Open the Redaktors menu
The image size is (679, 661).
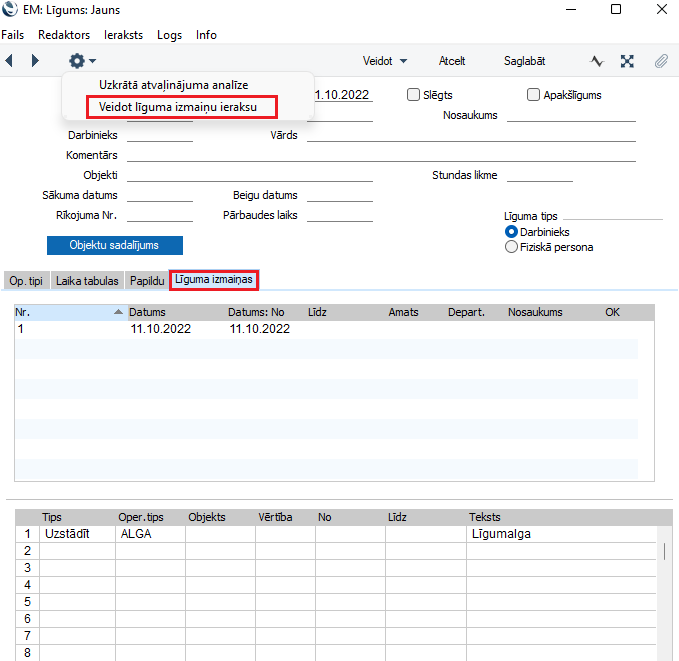coord(63,35)
